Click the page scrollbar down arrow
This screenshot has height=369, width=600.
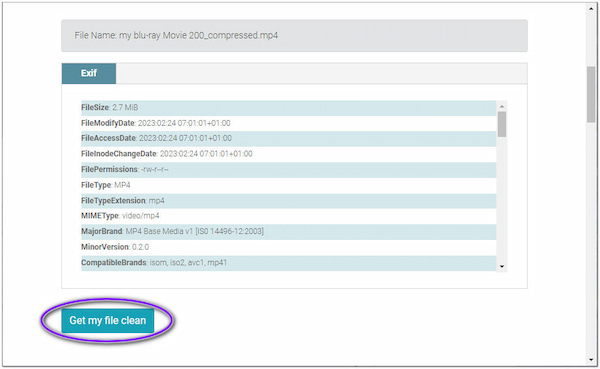(591, 360)
